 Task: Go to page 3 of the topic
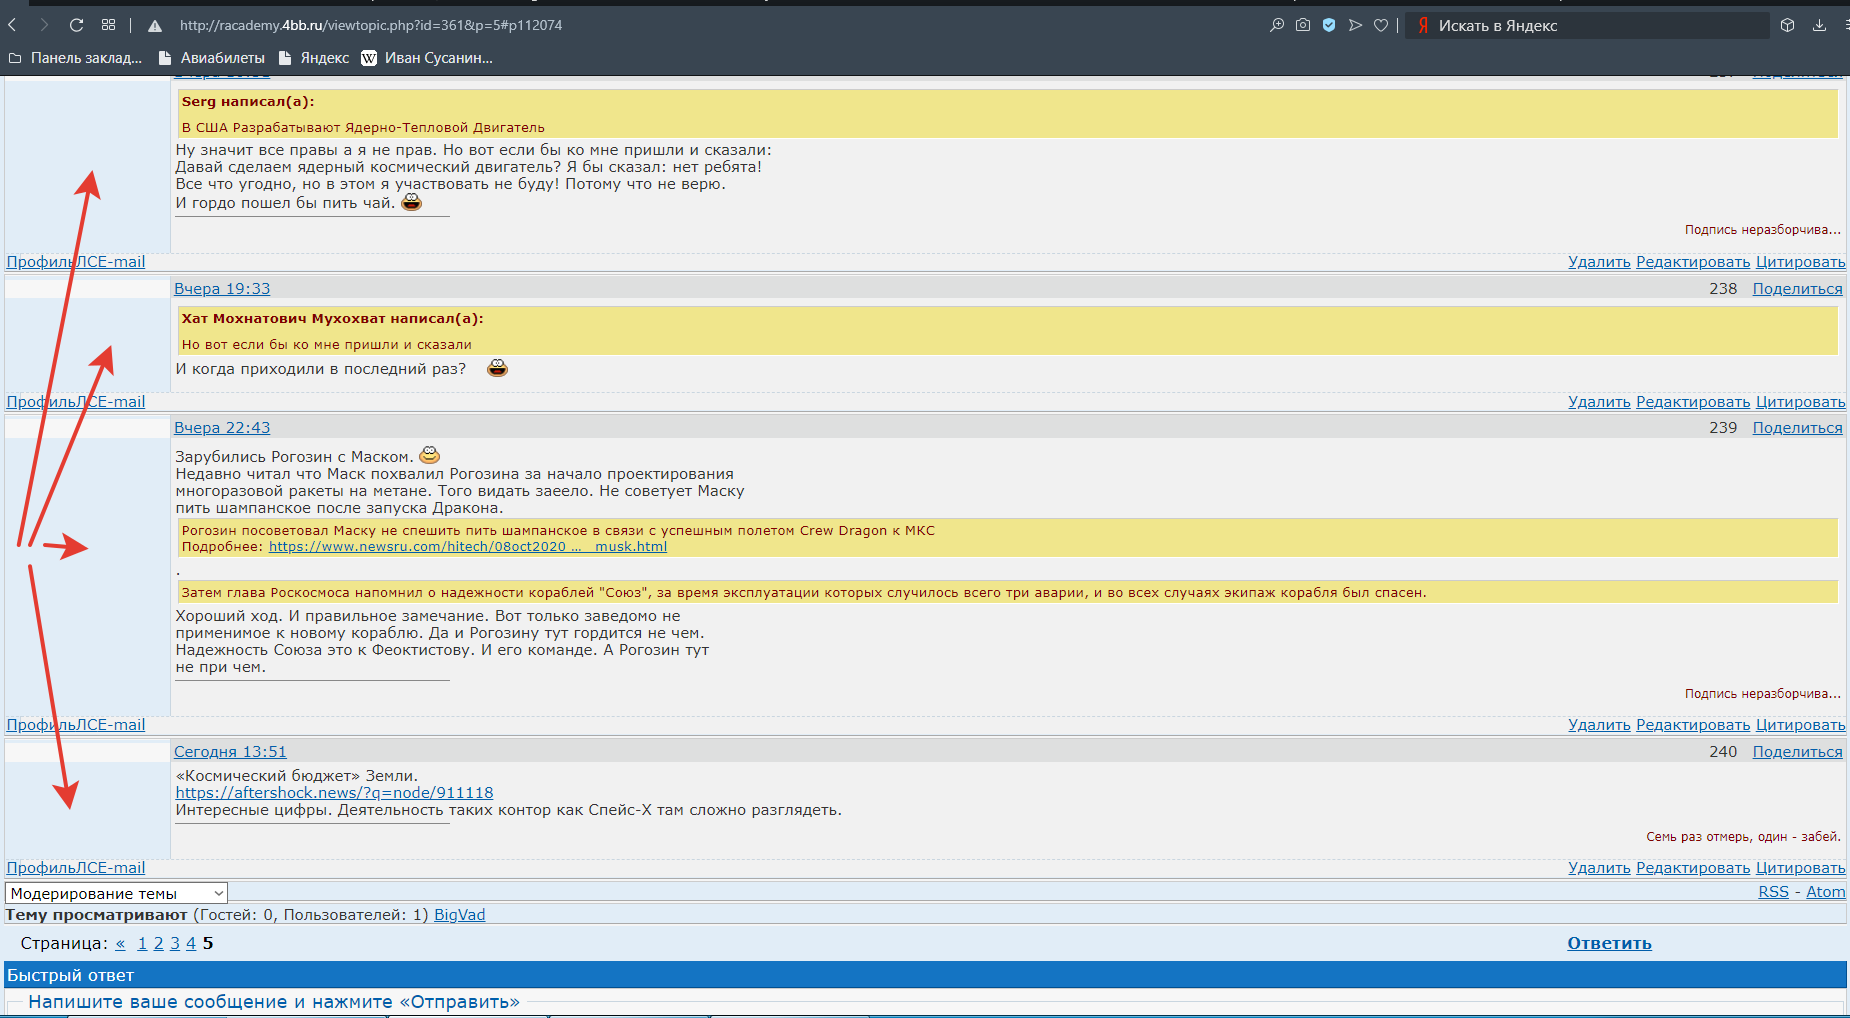[x=175, y=943]
